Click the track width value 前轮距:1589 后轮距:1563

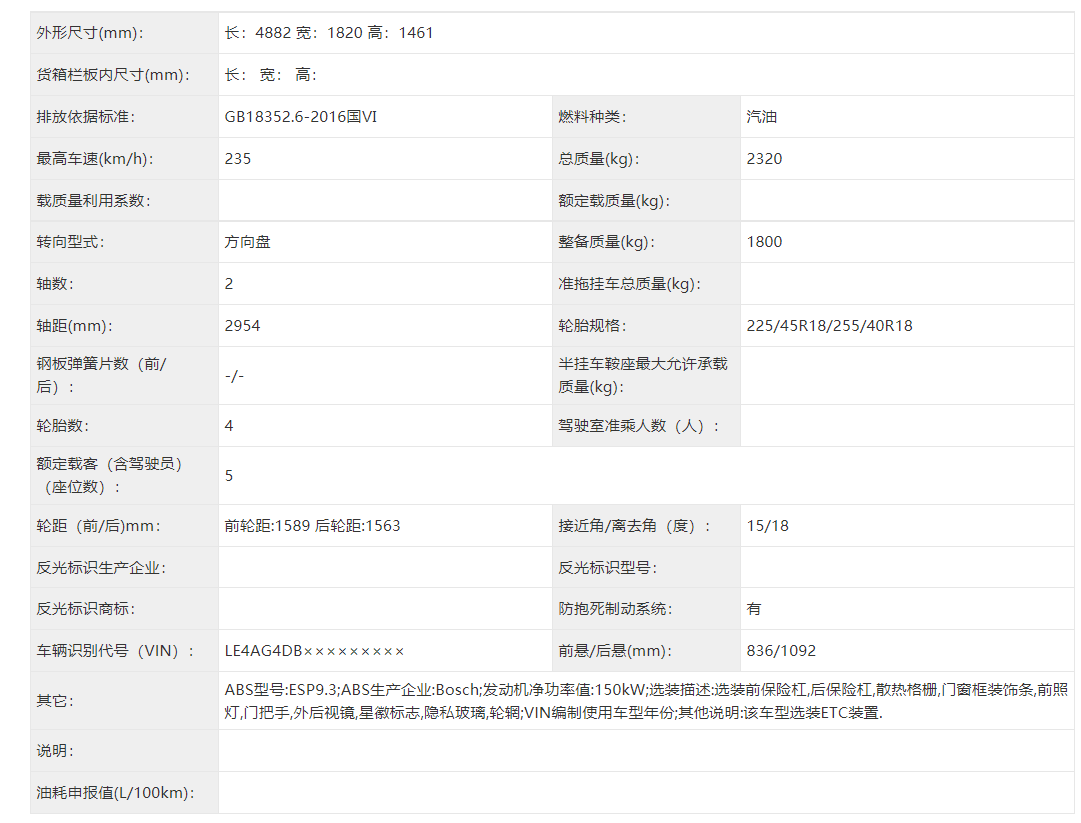pyautogui.click(x=312, y=526)
